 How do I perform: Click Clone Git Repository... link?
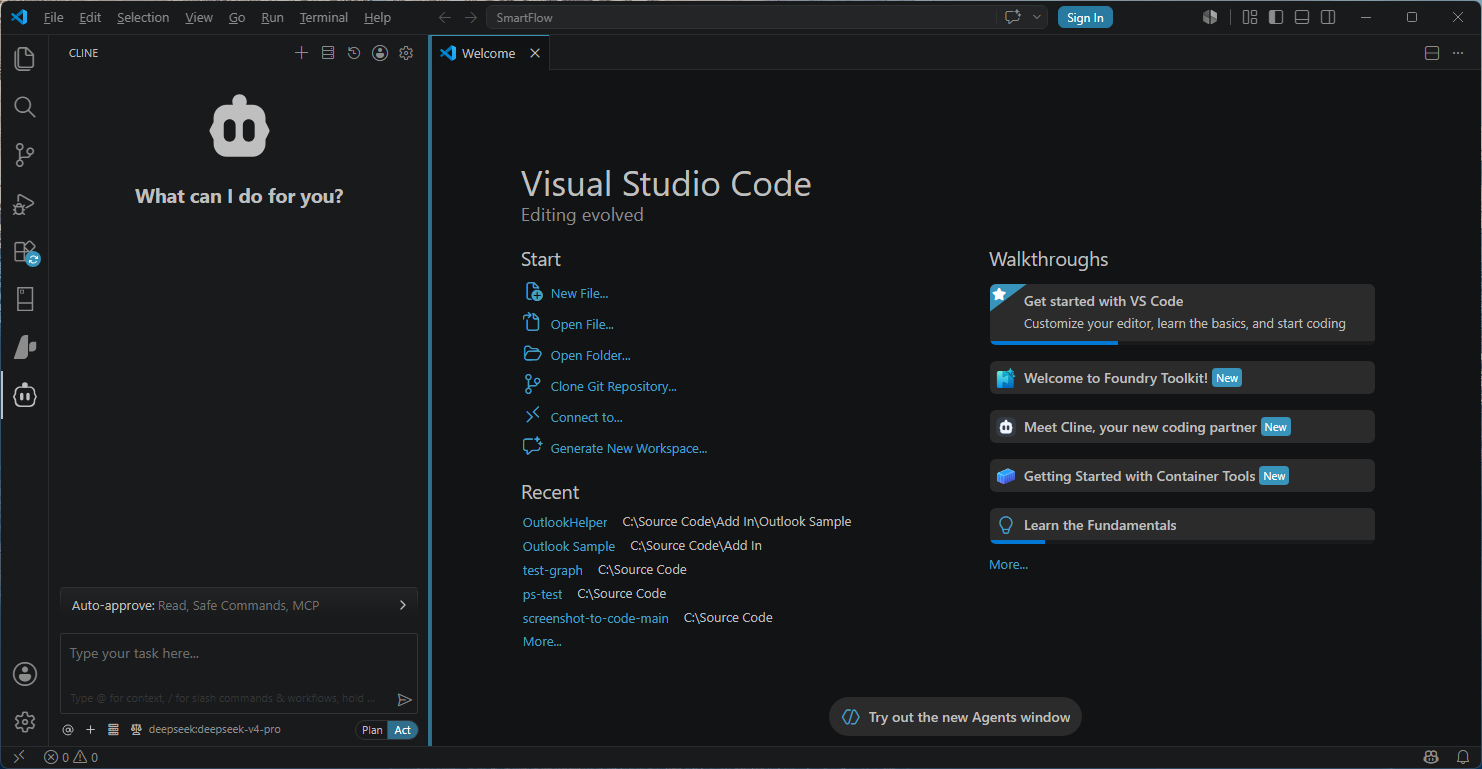pyautogui.click(x=613, y=386)
